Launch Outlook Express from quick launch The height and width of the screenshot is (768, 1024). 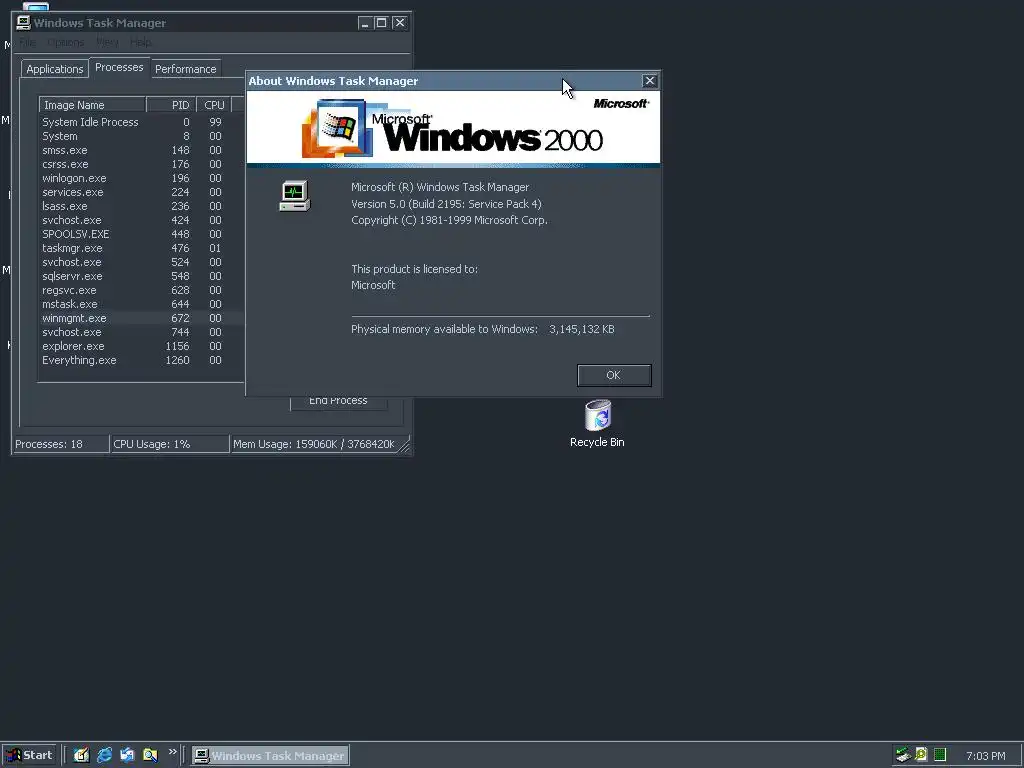[127, 755]
